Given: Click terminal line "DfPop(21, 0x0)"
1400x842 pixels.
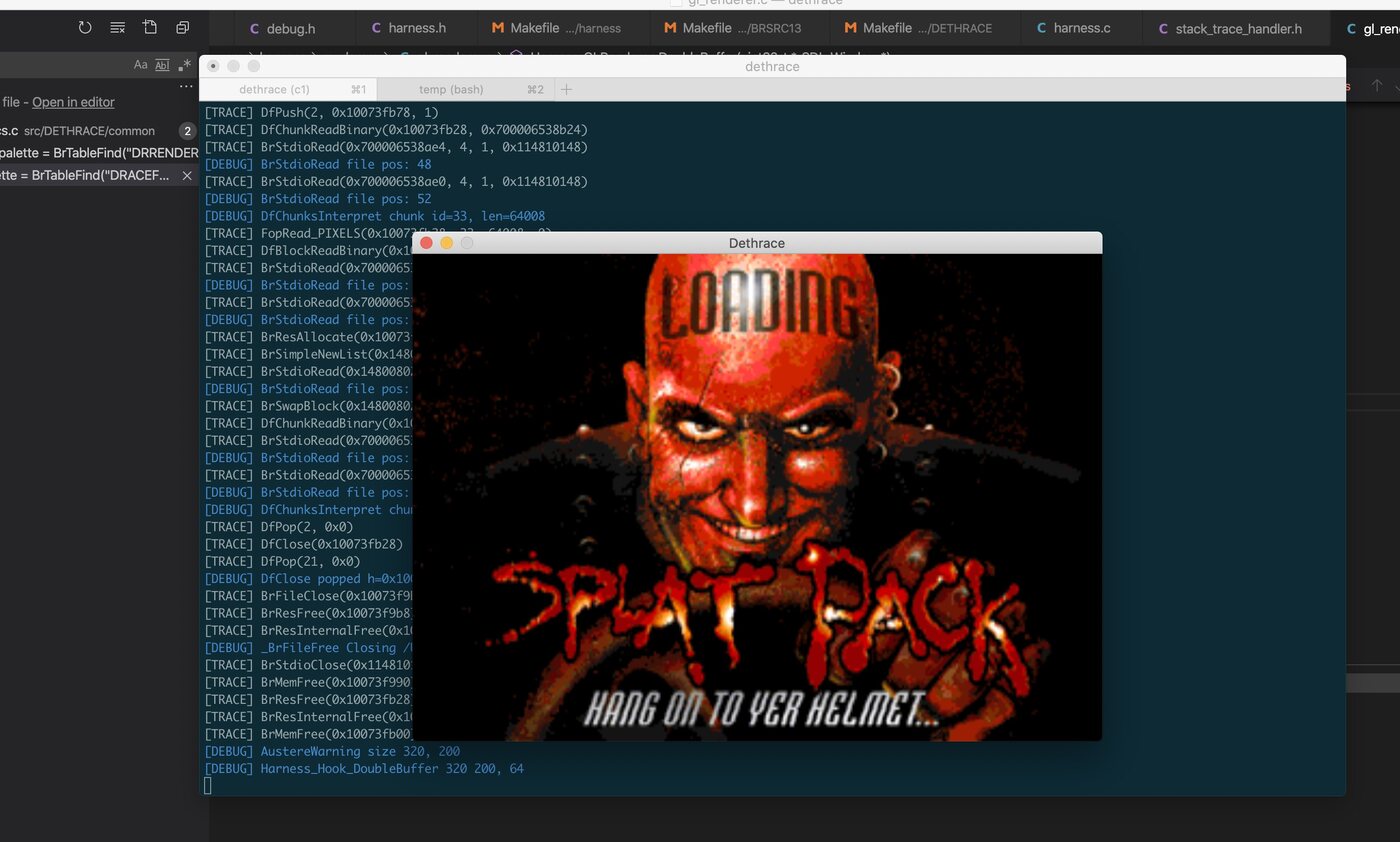Looking at the screenshot, I should coord(282,561).
